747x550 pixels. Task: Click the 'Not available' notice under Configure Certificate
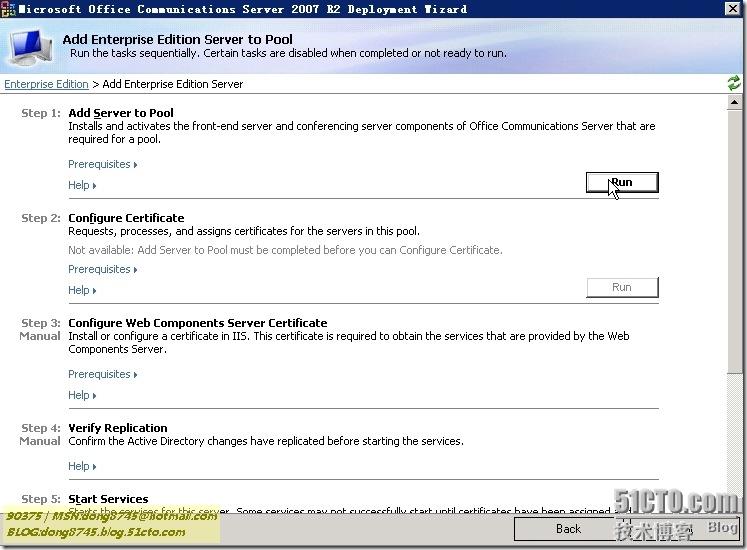tap(285, 250)
